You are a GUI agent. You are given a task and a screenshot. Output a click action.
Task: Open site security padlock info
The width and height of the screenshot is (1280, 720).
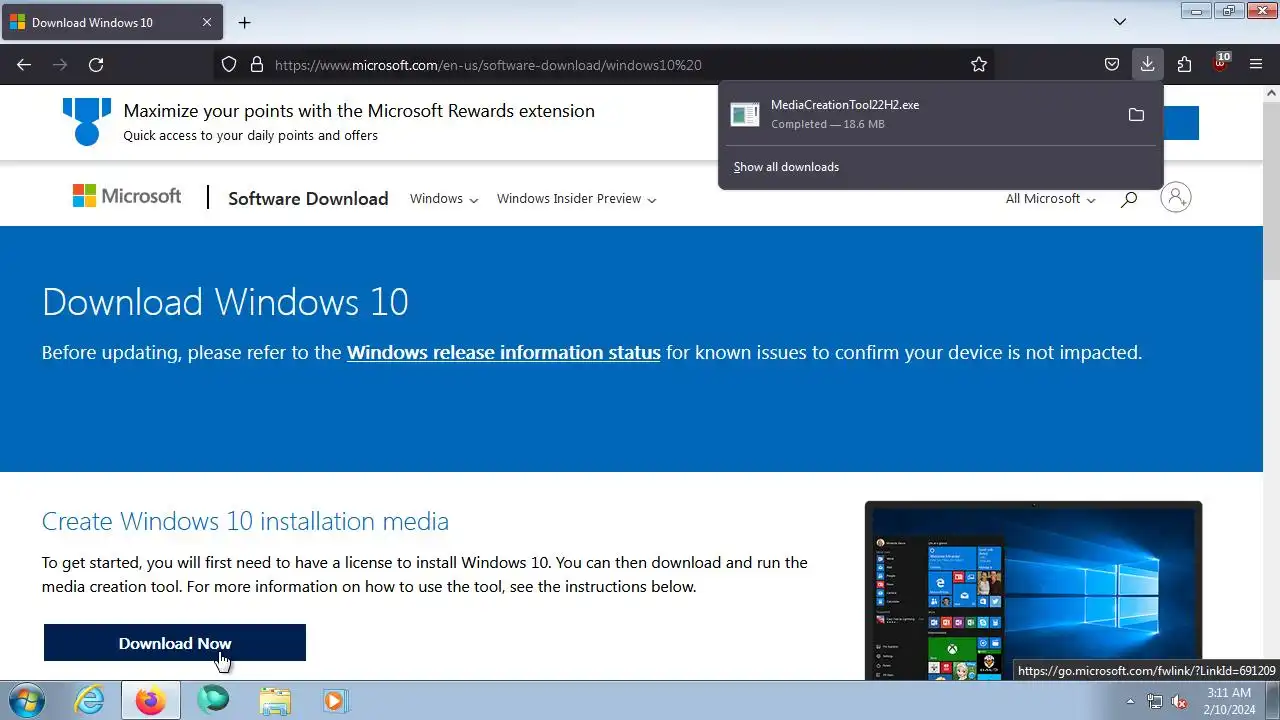coord(257,65)
